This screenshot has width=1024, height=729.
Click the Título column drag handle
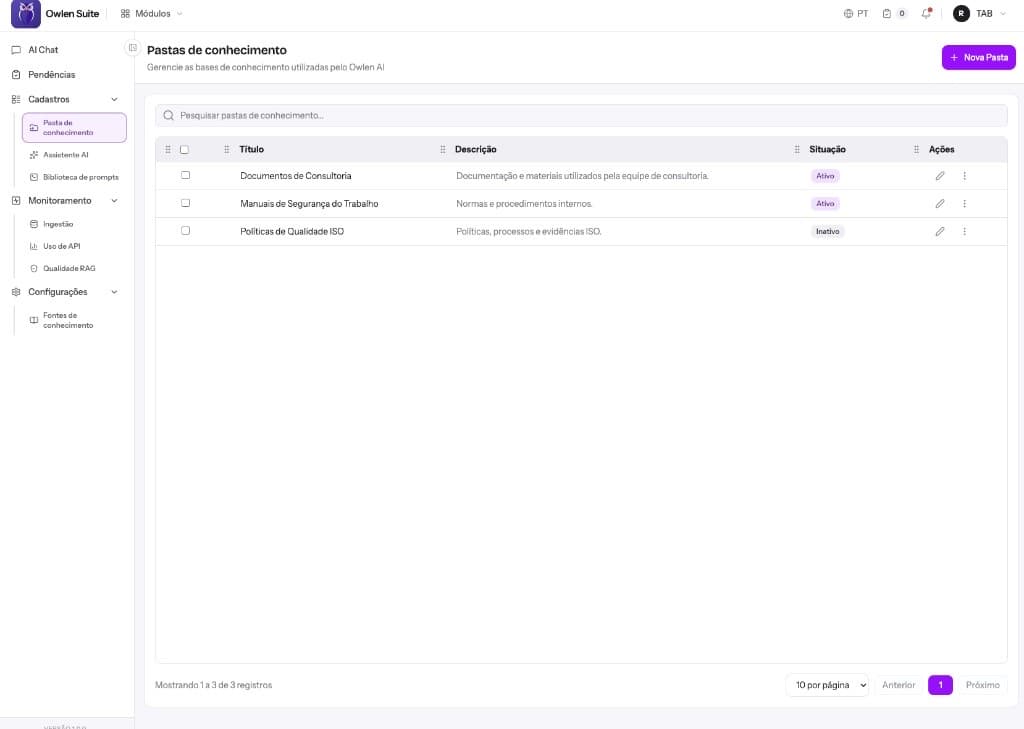(x=227, y=150)
